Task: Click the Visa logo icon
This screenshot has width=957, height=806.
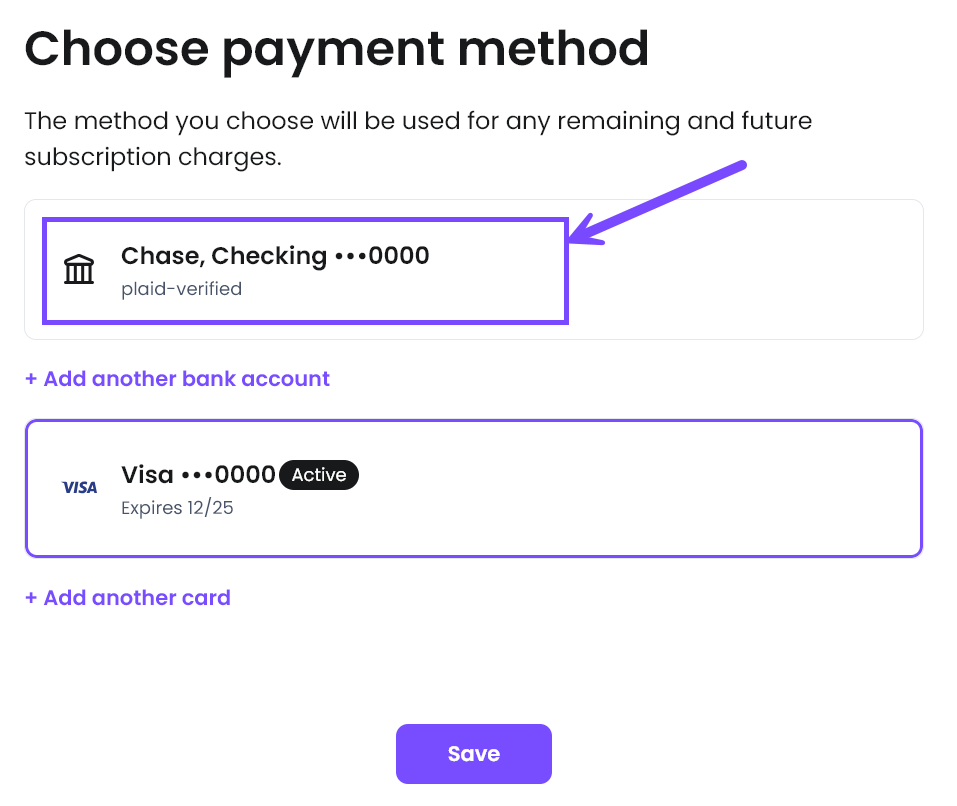Action: [x=79, y=488]
